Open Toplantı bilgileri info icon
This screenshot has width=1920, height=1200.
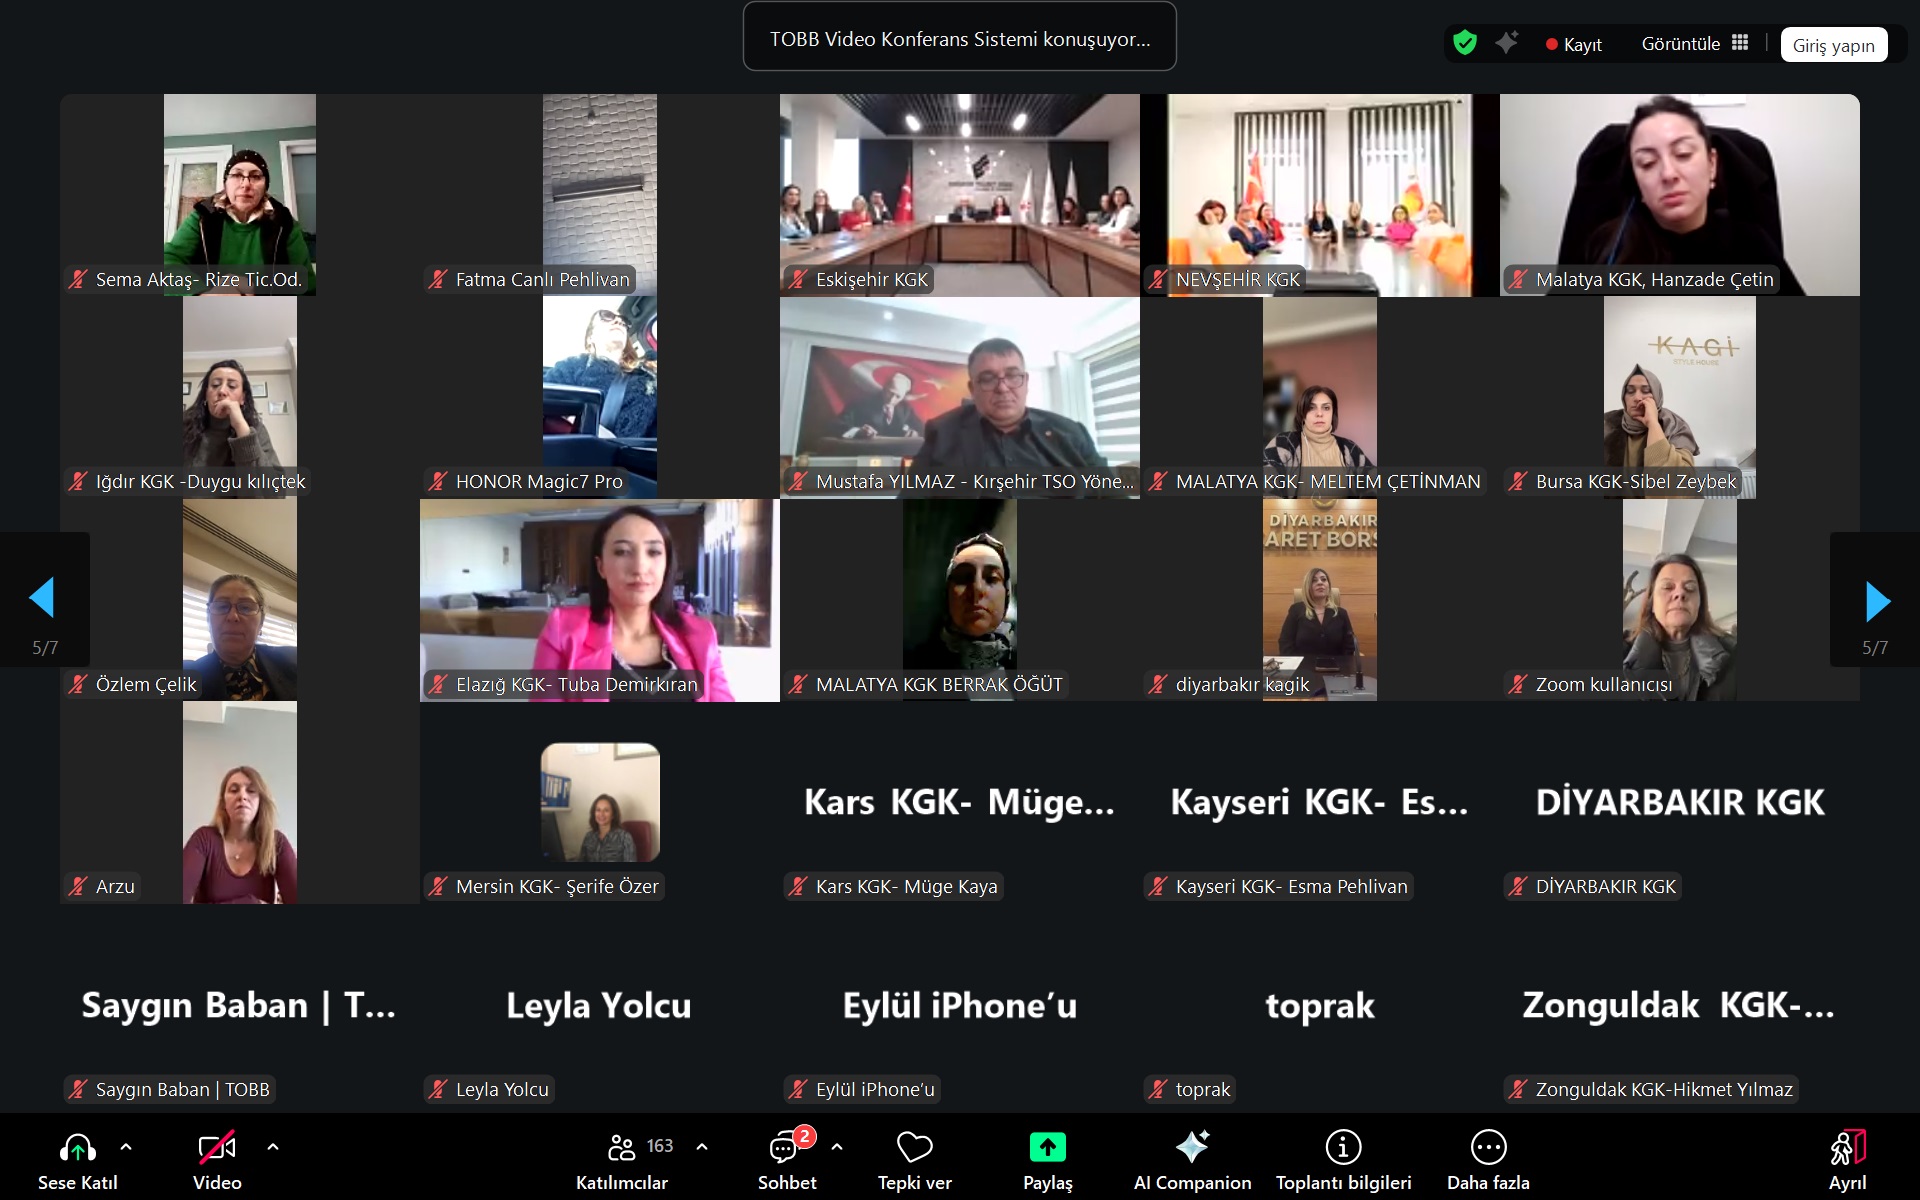click(x=1343, y=1148)
